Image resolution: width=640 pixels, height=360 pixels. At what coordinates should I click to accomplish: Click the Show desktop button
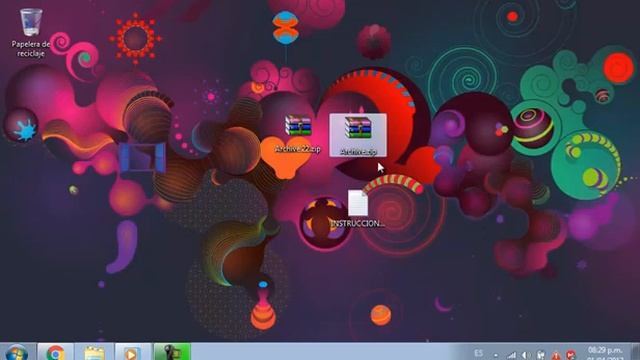tap(636, 352)
